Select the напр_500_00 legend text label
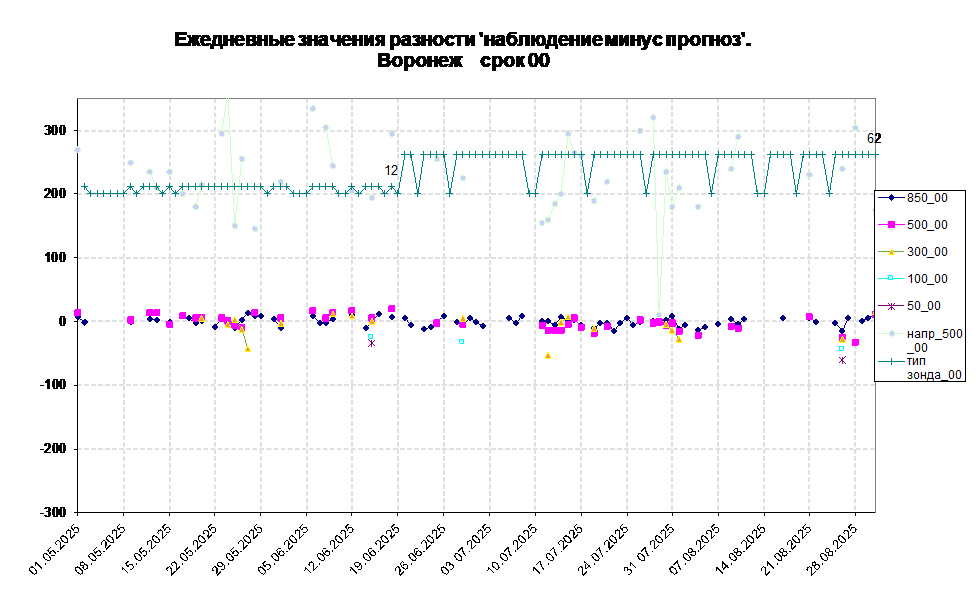This screenshot has width=976, height=599. (934, 340)
